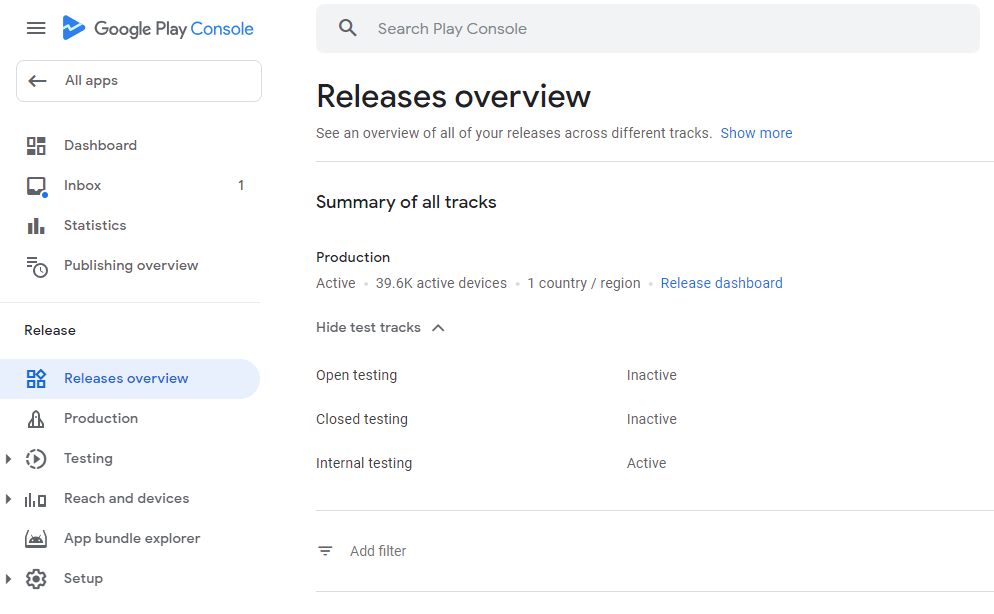Click the Closed testing row label
The width and height of the screenshot is (994, 614).
click(x=362, y=419)
